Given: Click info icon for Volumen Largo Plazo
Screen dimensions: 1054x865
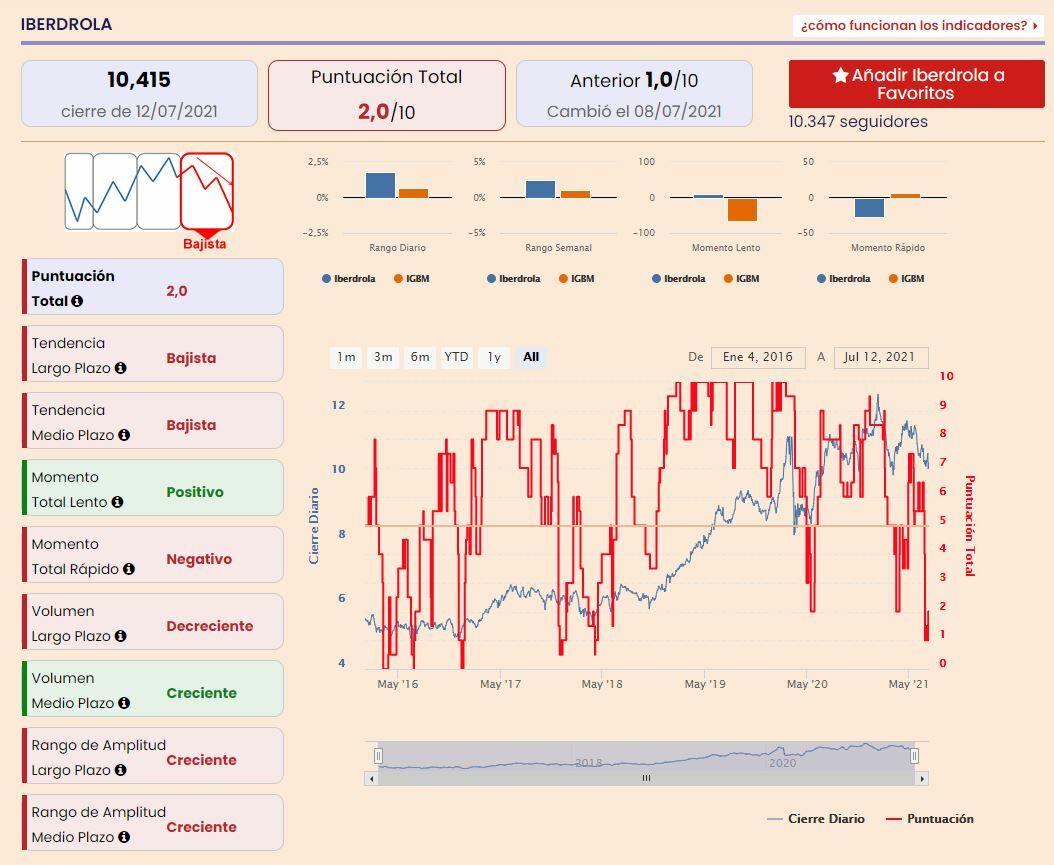Looking at the screenshot, I should click(x=120, y=636).
